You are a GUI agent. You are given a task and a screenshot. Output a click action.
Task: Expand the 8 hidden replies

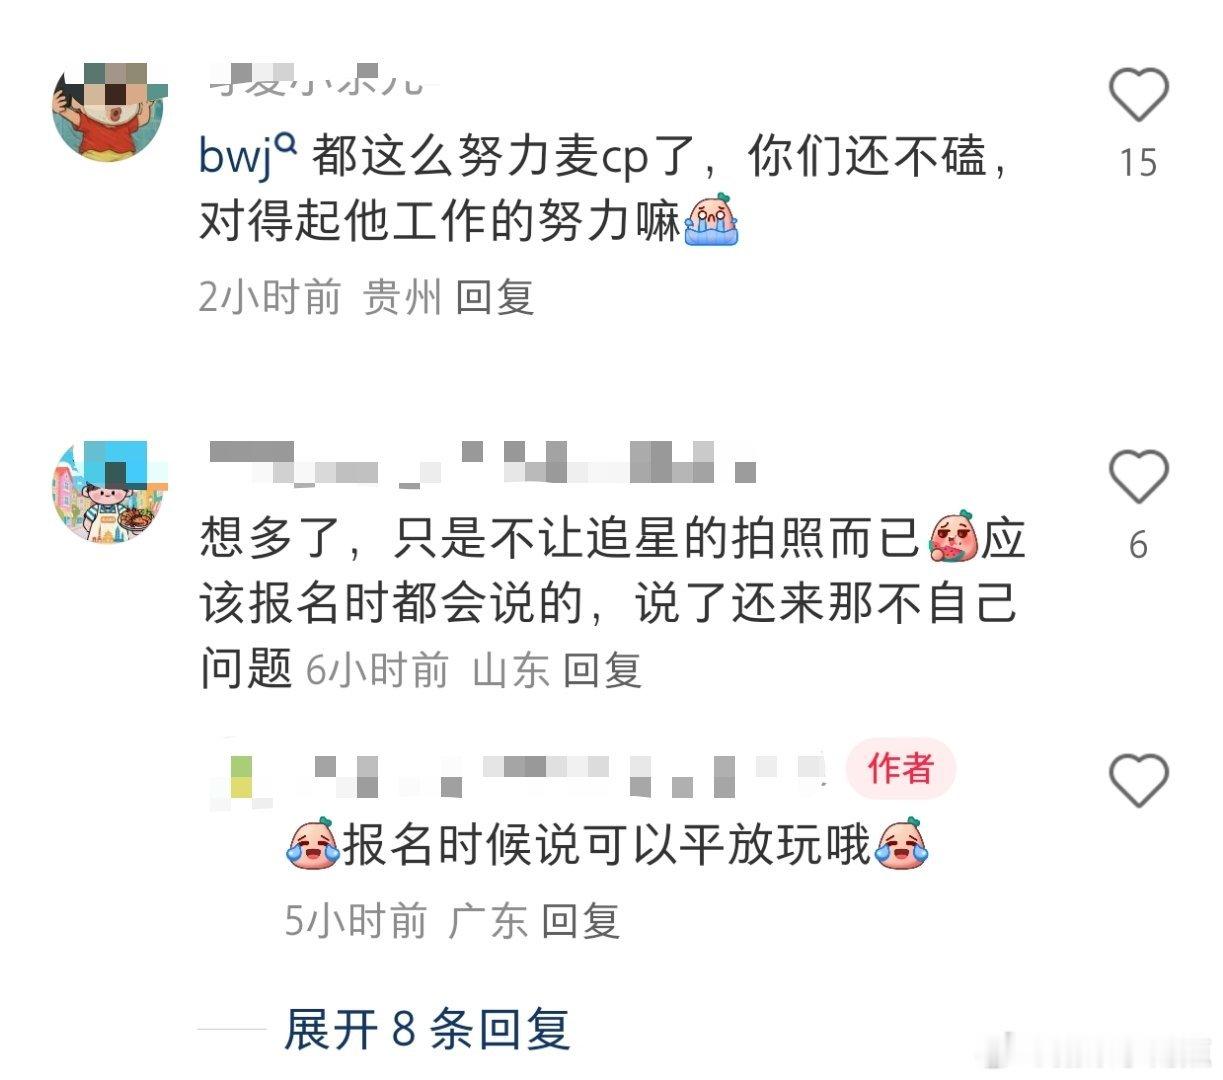click(x=427, y=1029)
